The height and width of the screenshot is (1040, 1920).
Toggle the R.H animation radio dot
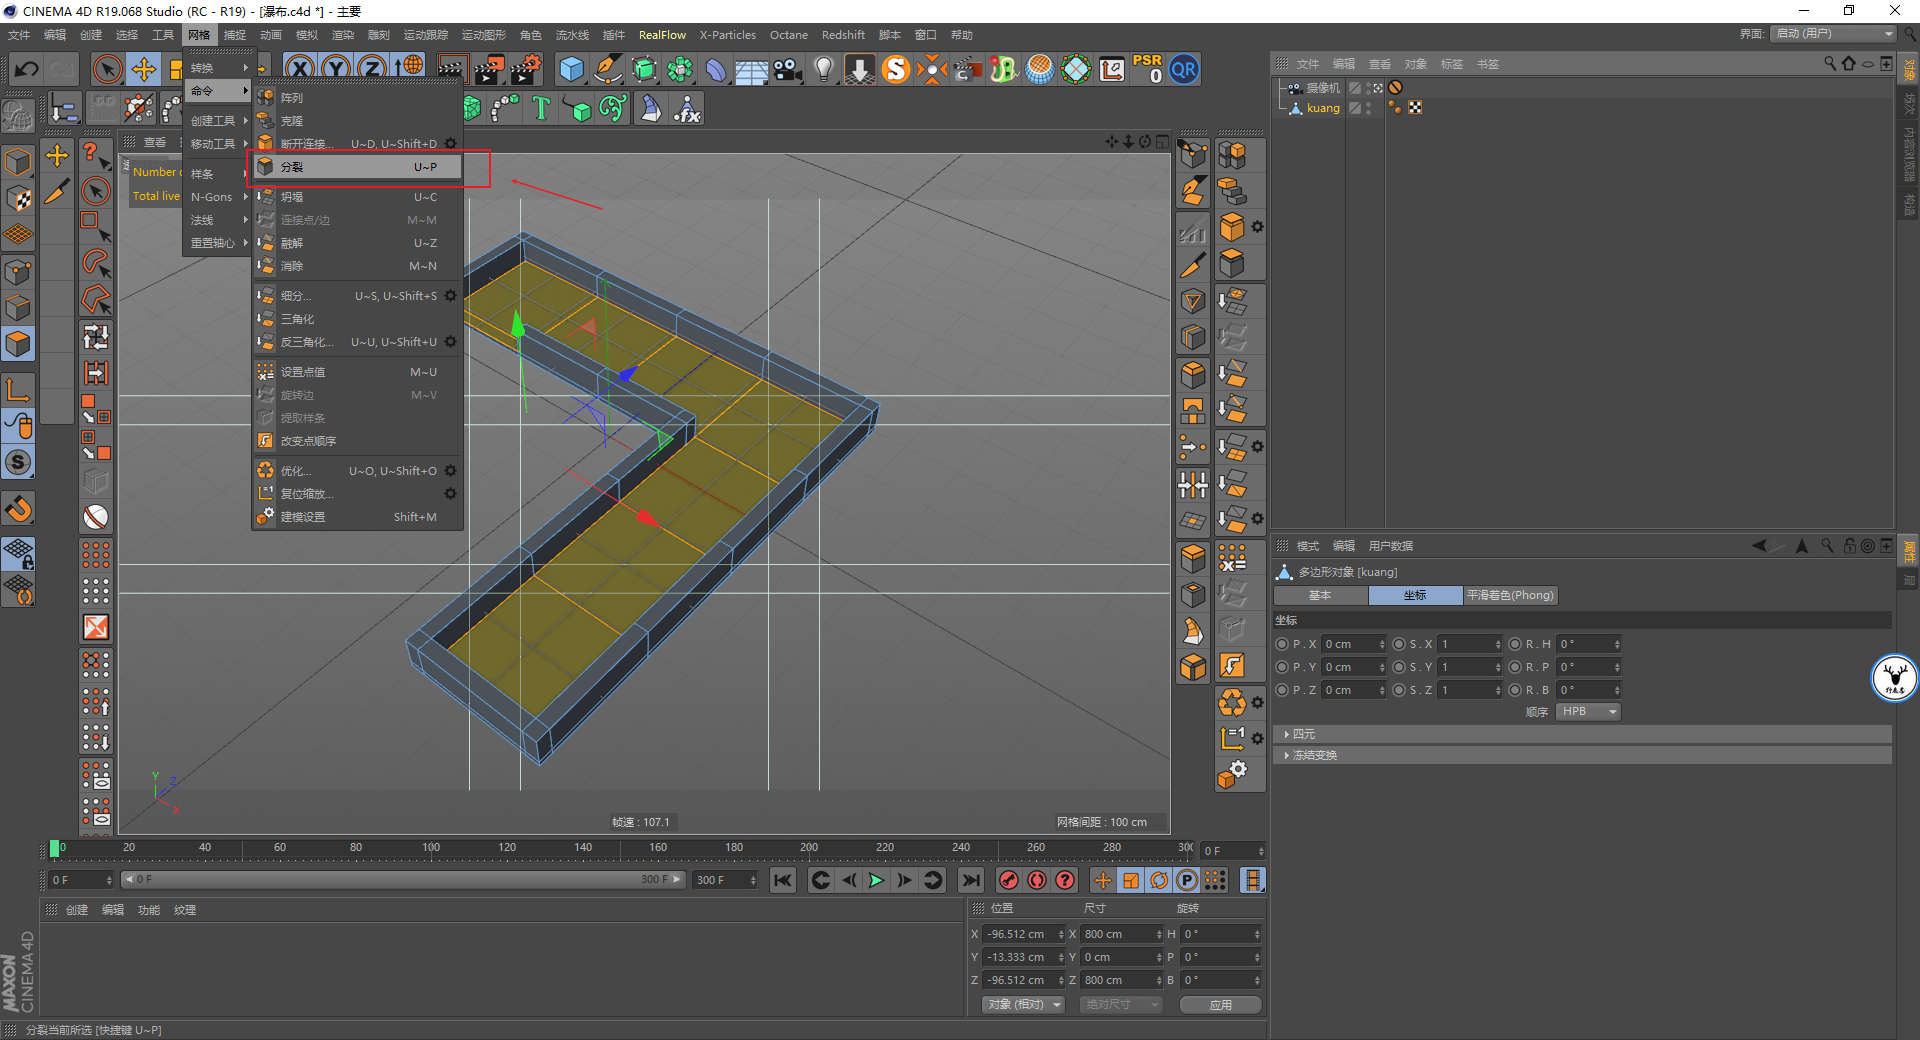[x=1515, y=644]
